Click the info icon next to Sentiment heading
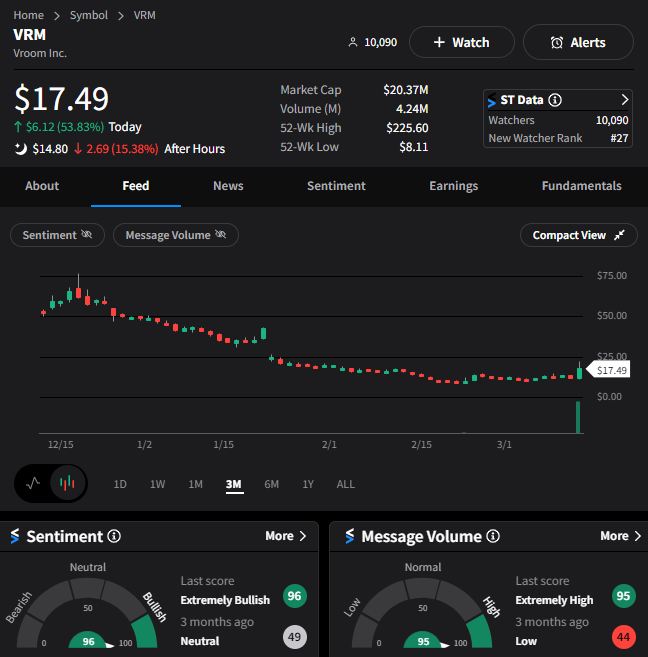 114,536
